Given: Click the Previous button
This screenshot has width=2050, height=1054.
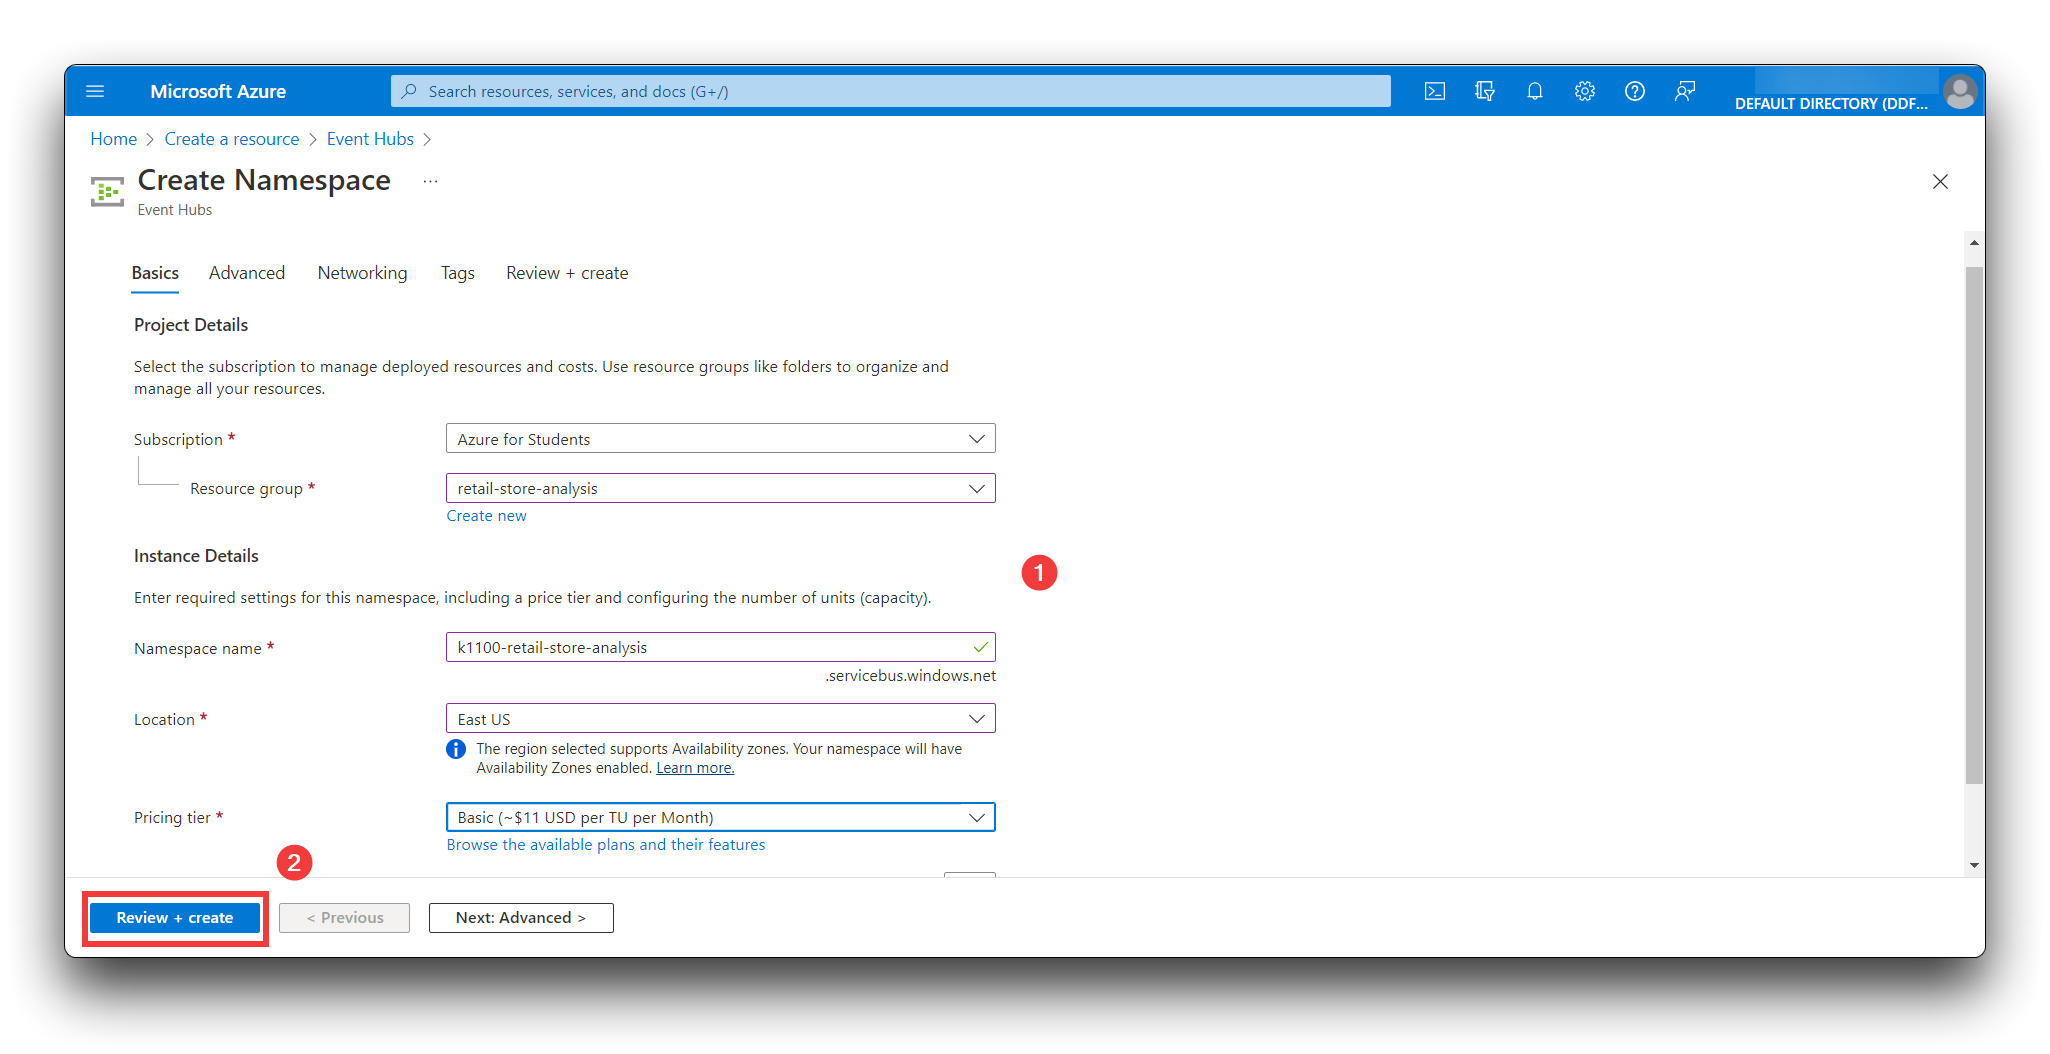Looking at the screenshot, I should 344,918.
